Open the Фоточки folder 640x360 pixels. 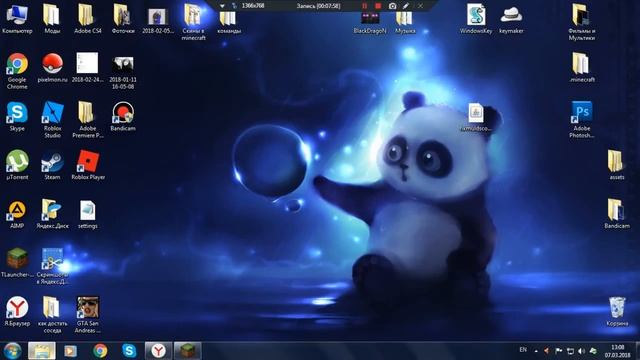(x=122, y=18)
